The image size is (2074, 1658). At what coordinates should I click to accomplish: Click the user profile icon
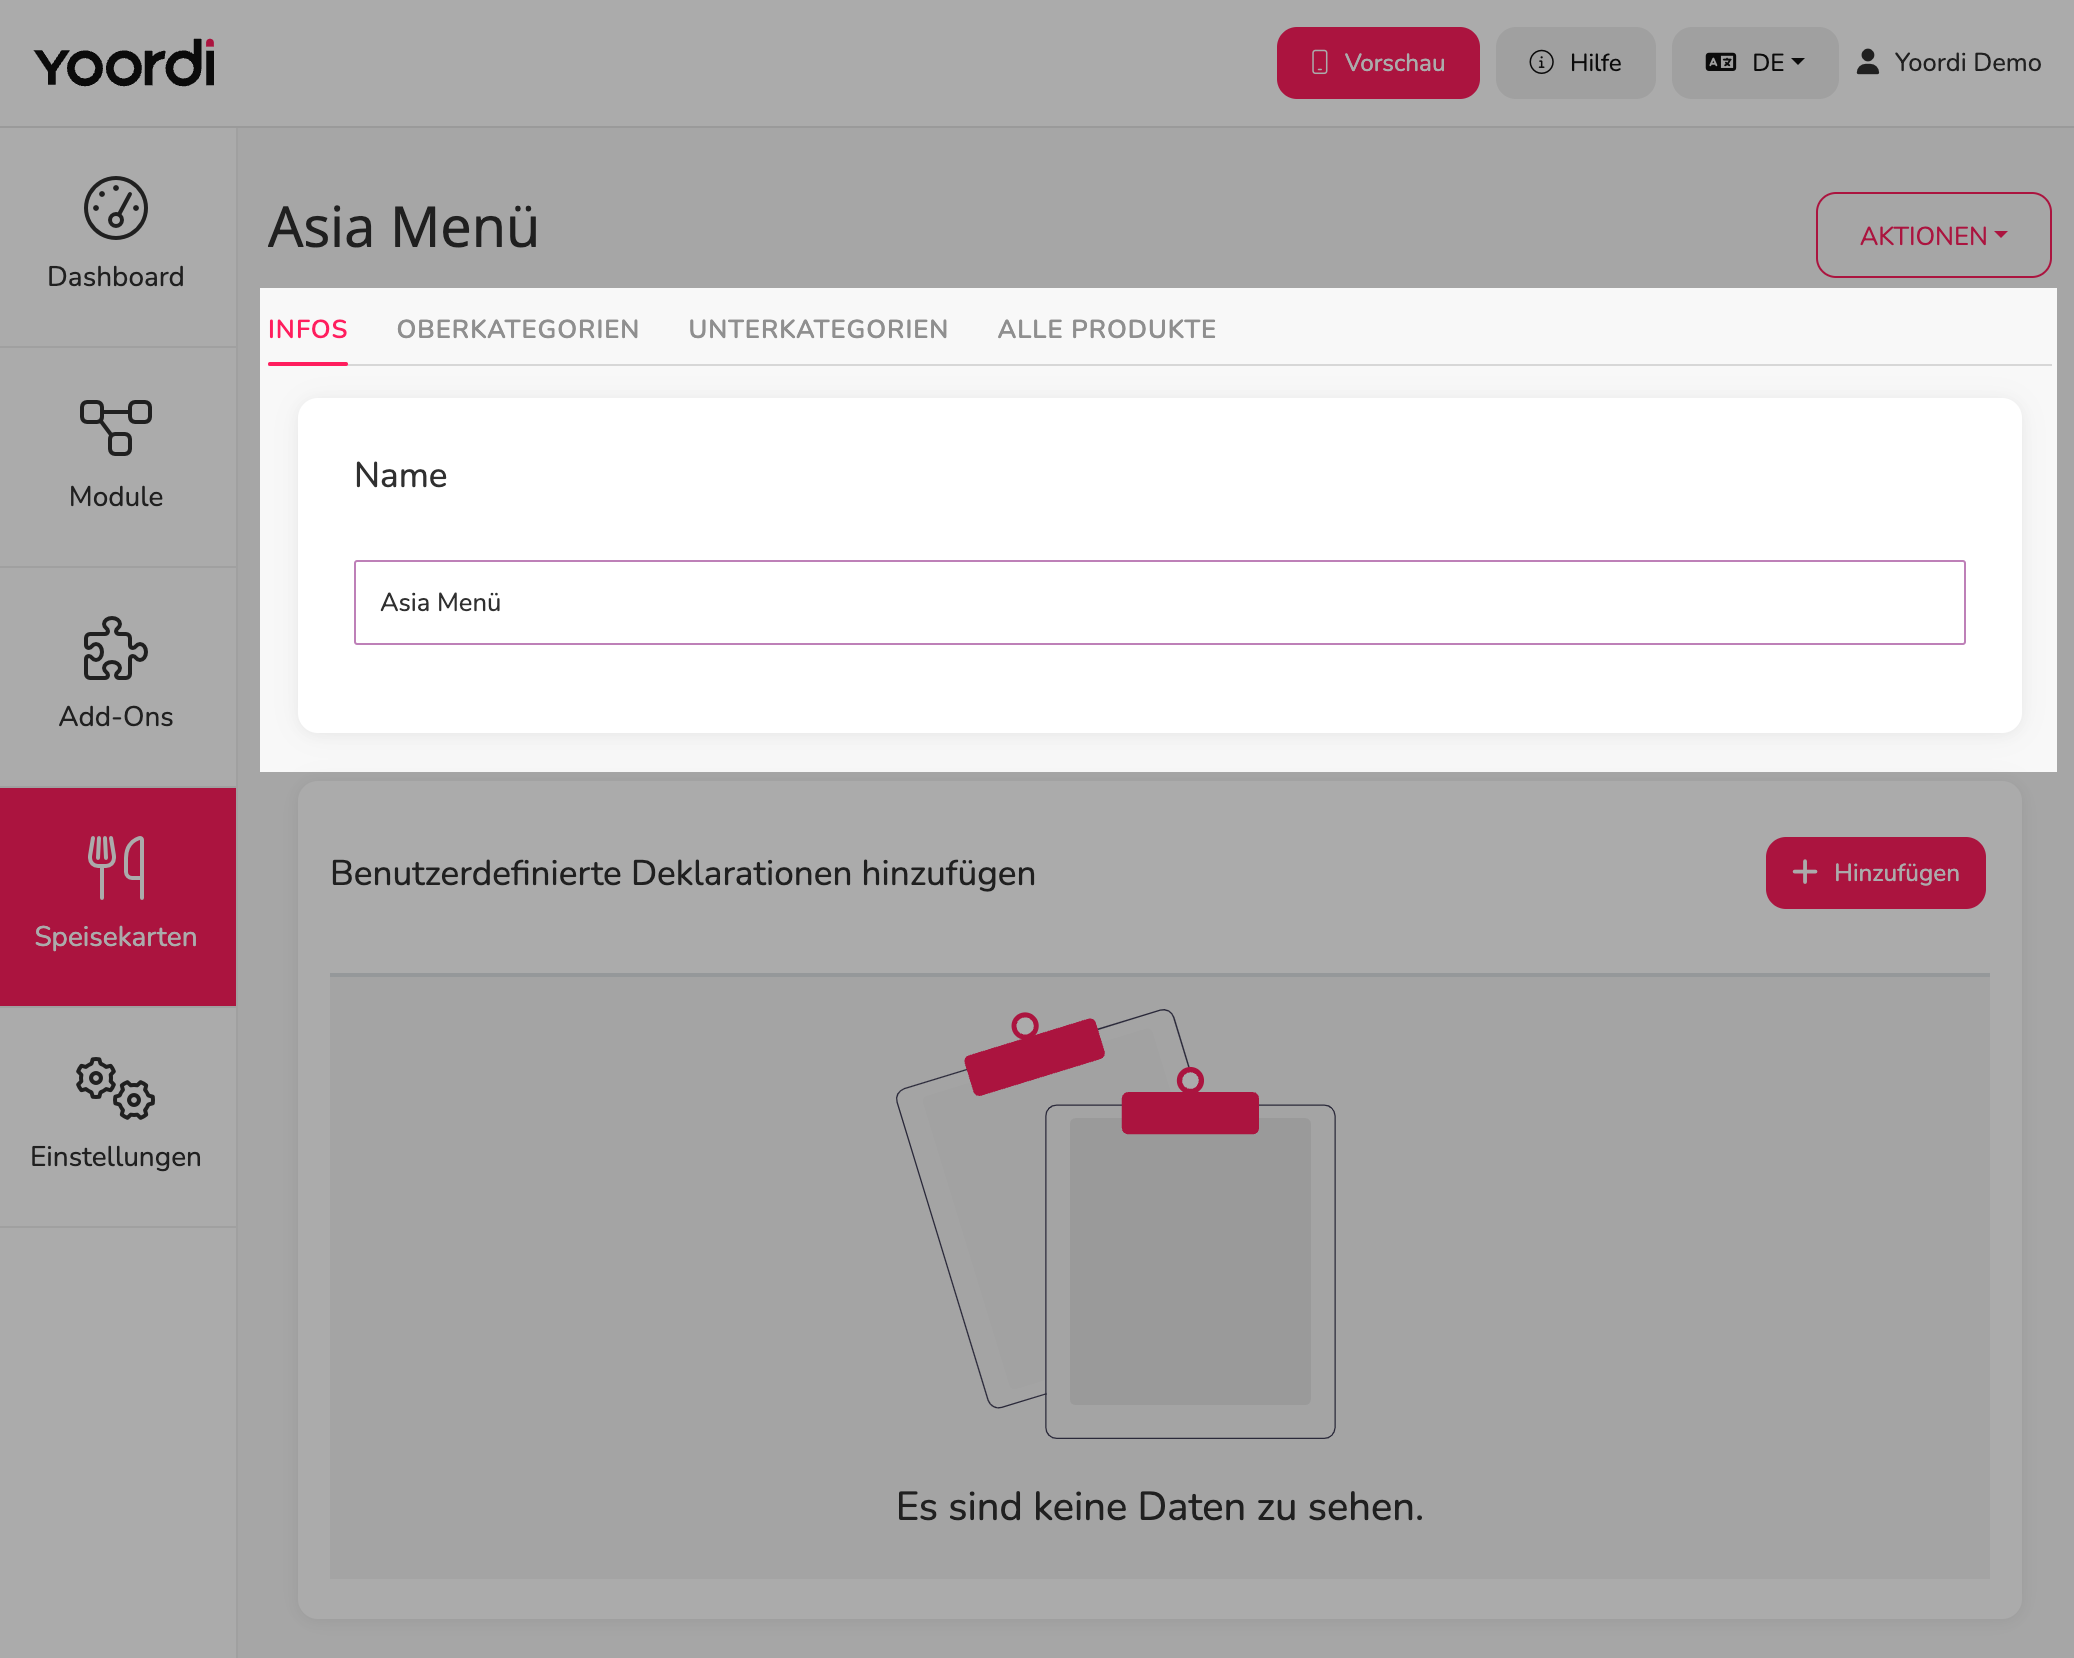click(1867, 62)
